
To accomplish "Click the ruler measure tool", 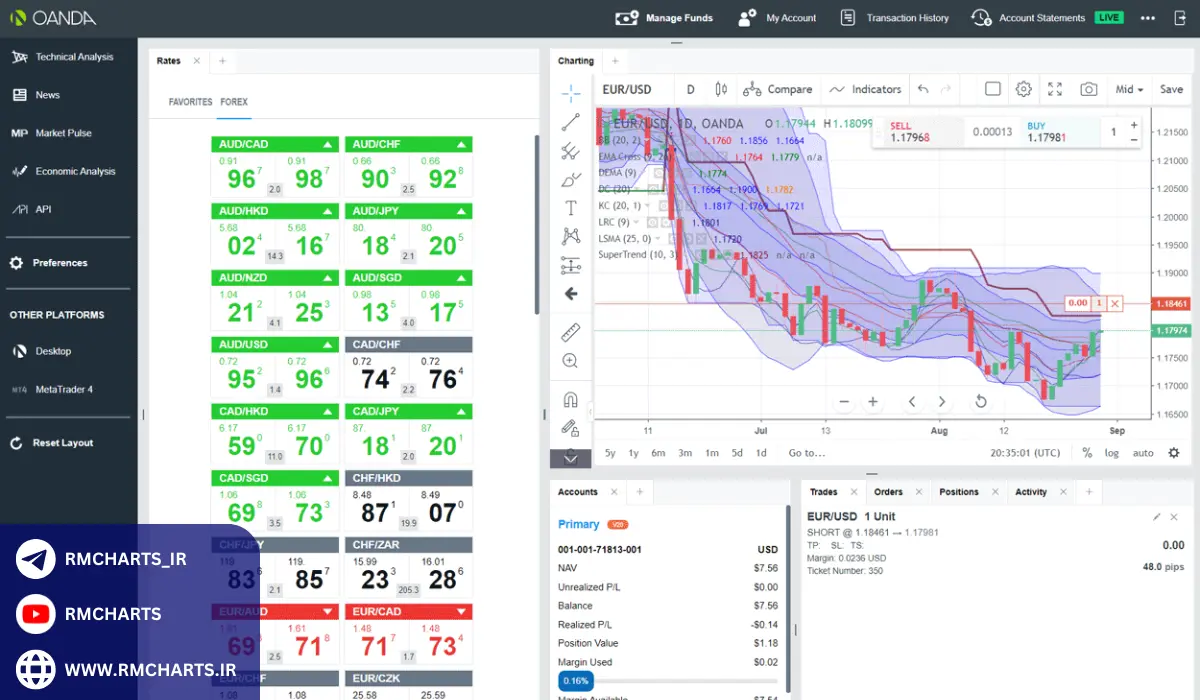I will click(x=571, y=332).
